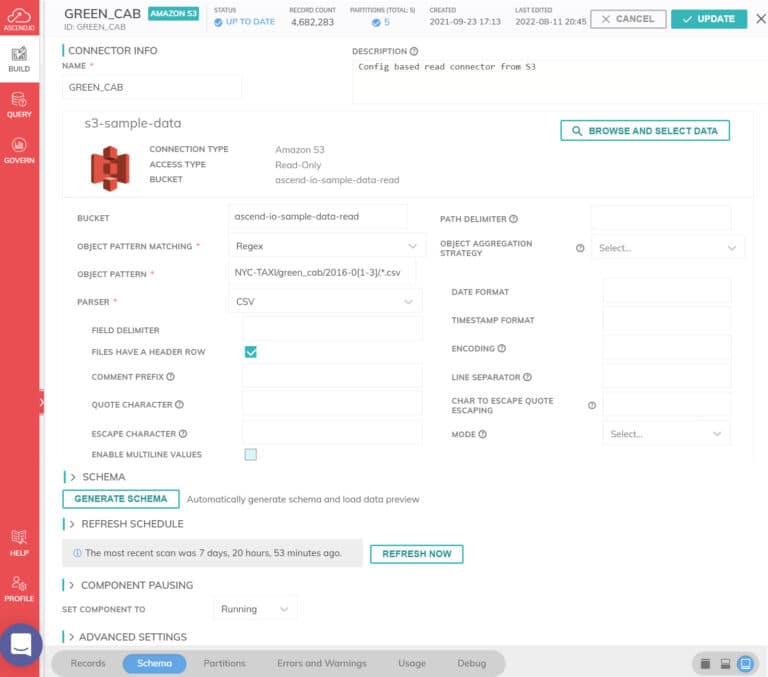
Task: Click Browse and Select Data
Action: tap(645, 131)
